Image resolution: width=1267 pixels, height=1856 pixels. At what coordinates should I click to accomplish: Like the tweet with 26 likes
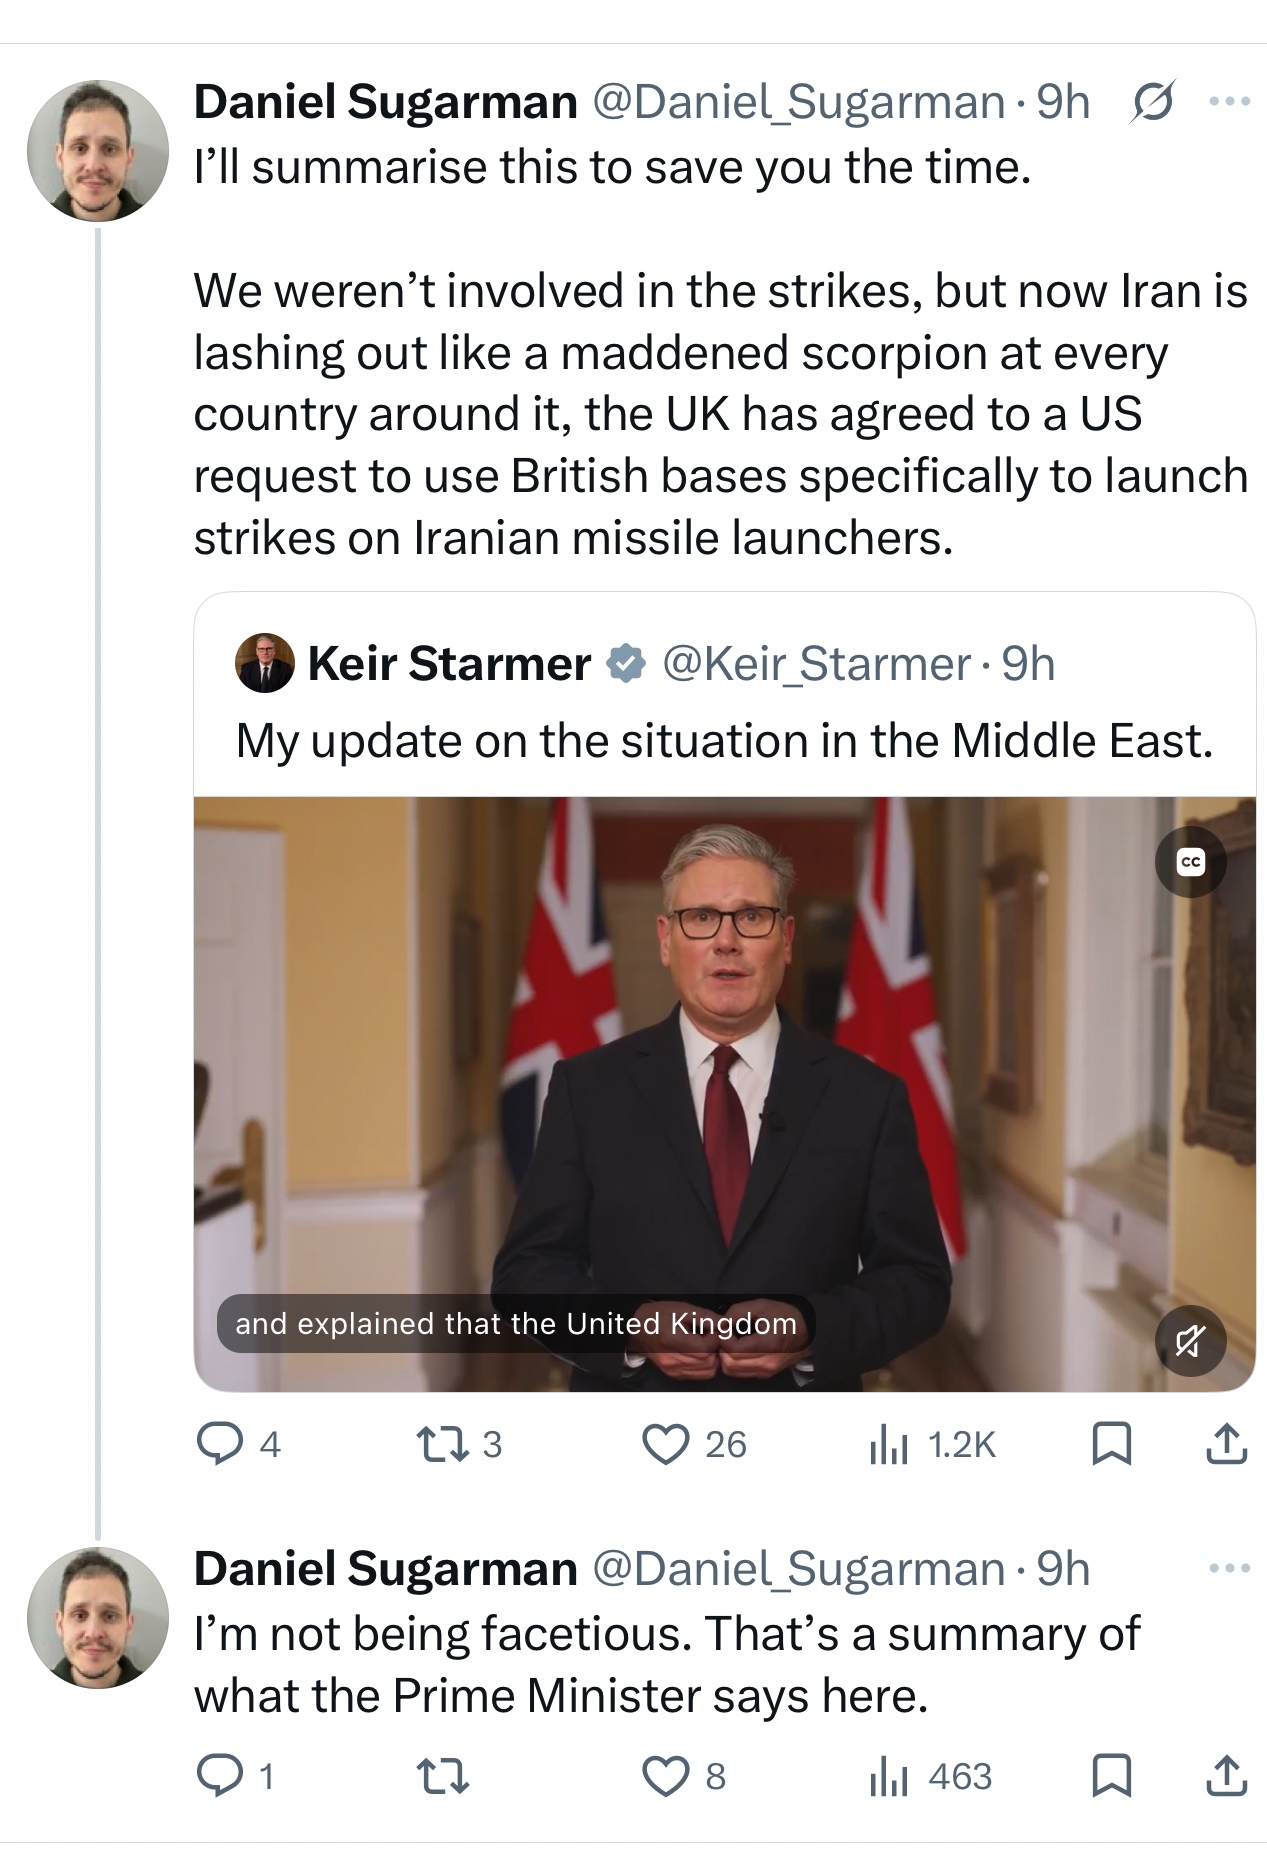[x=666, y=1444]
